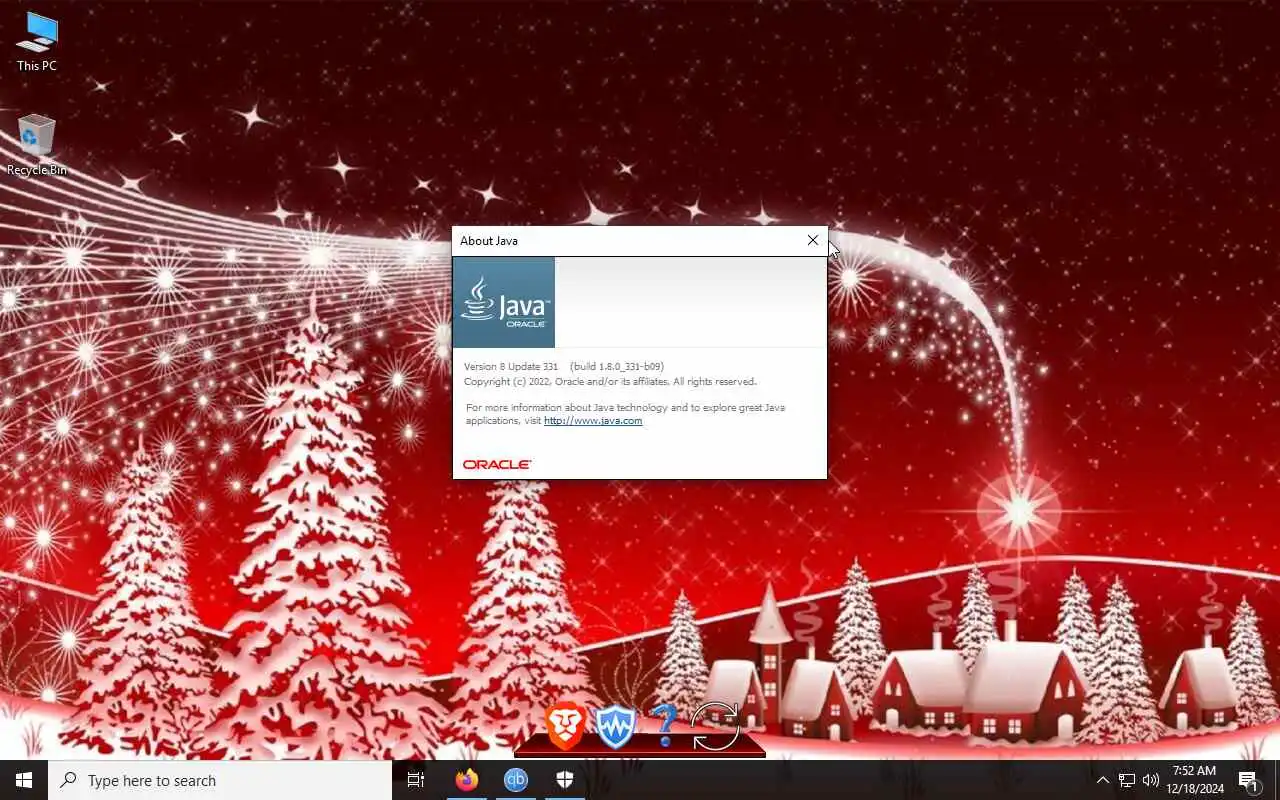Switch to Firefox on the taskbar
1280x800 pixels.
(467, 780)
